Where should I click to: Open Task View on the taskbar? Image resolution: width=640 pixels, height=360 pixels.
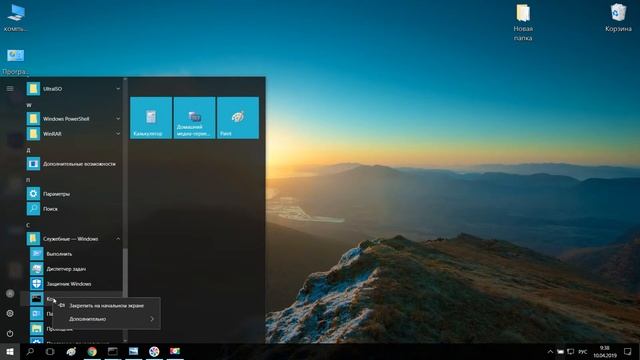tap(50, 351)
